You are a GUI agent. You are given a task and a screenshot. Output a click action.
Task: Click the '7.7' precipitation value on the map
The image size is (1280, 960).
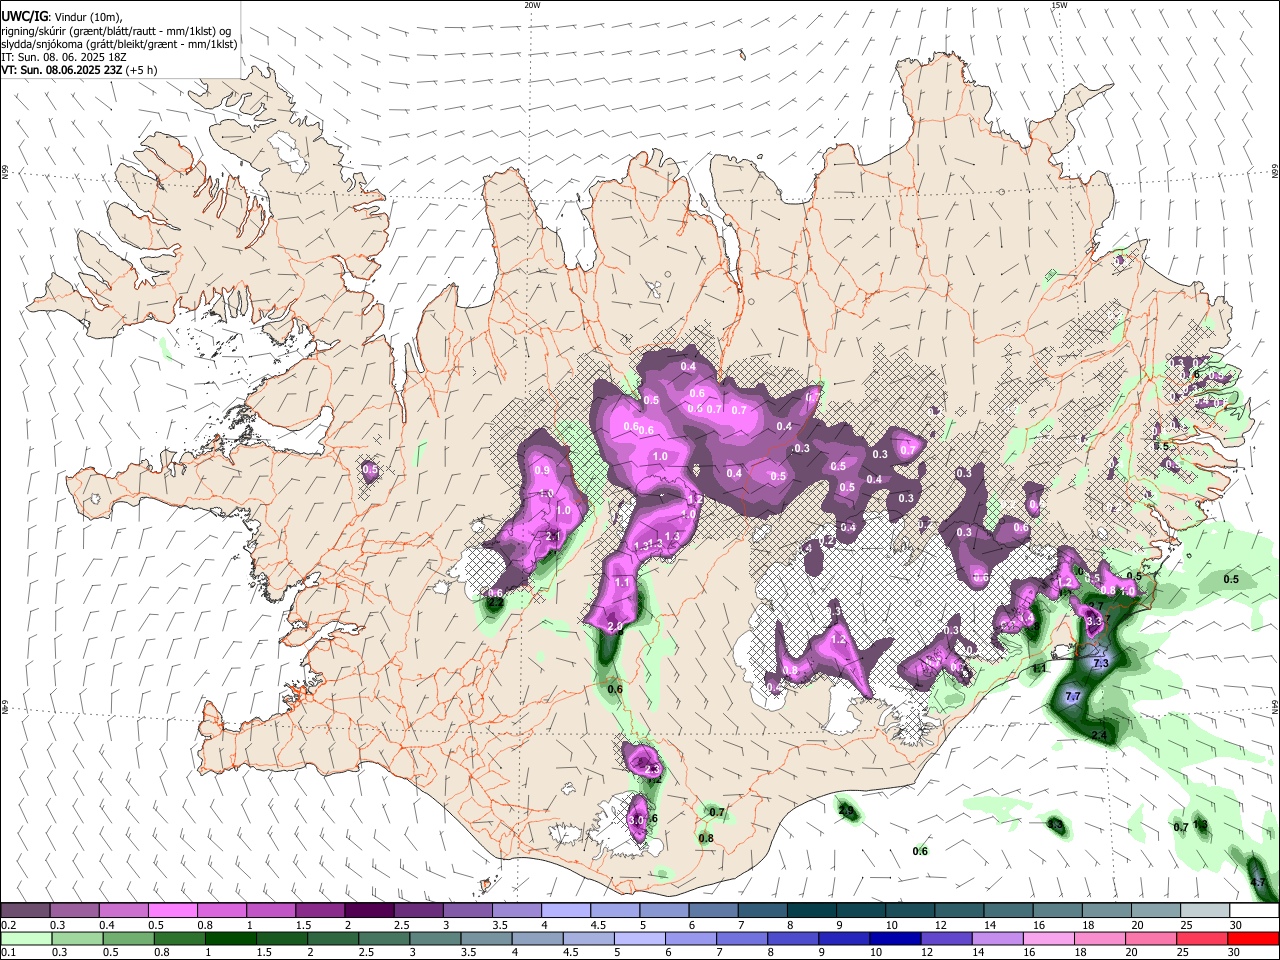1074,696
